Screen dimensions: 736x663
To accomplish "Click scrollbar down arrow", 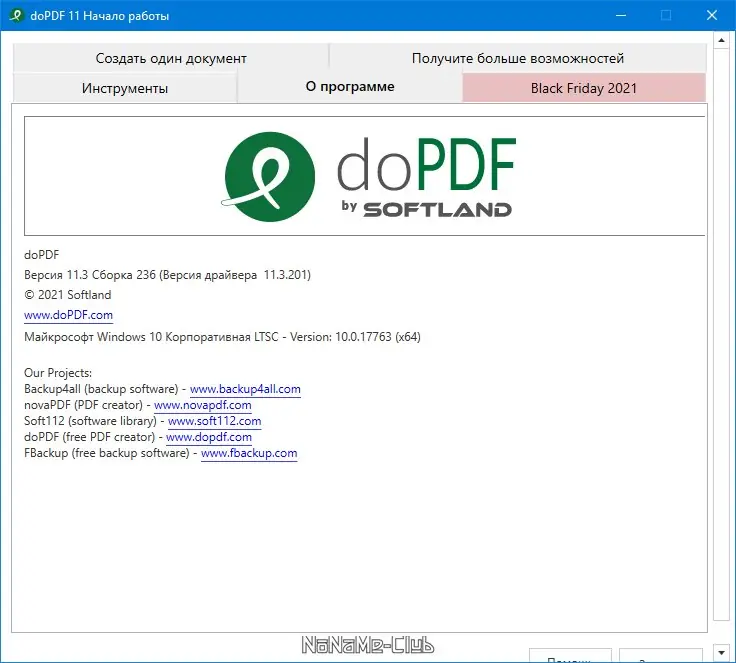I will pyautogui.click(x=721, y=652).
